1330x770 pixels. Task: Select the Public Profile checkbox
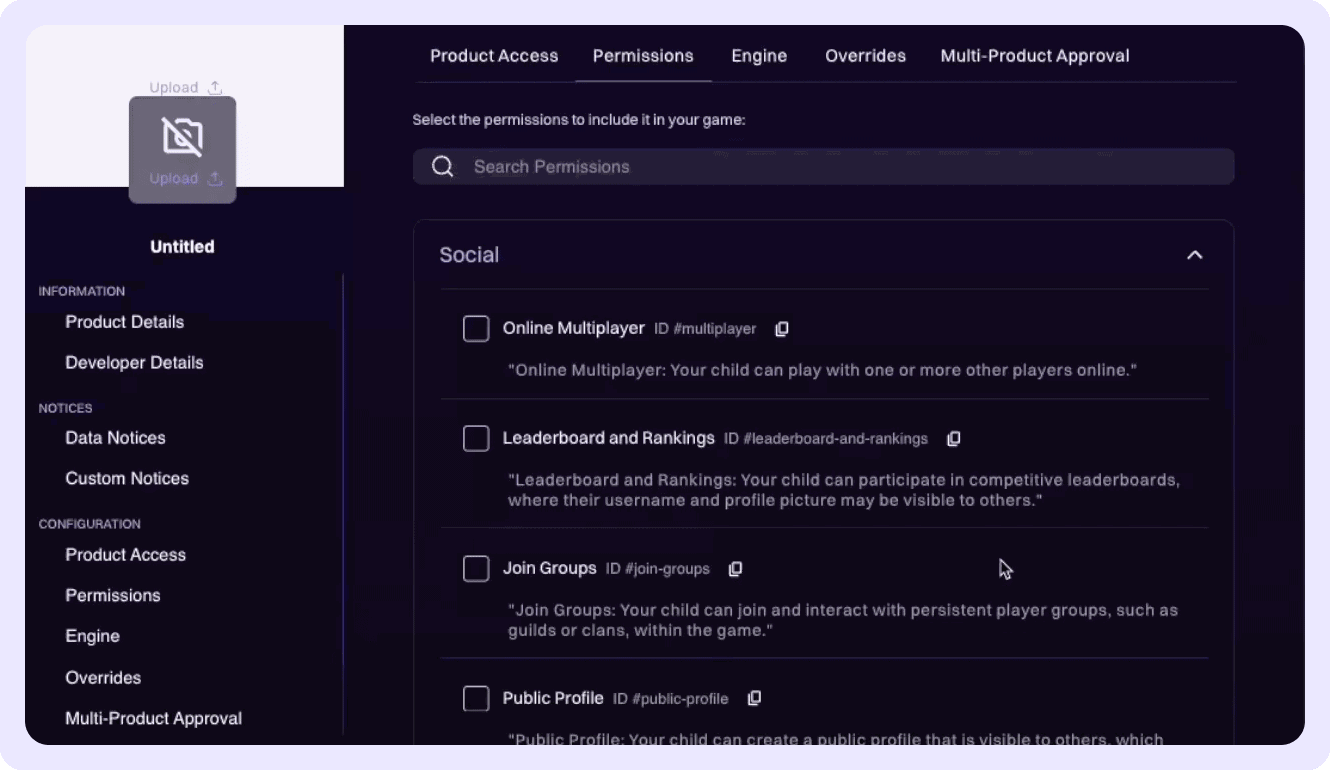pos(476,698)
